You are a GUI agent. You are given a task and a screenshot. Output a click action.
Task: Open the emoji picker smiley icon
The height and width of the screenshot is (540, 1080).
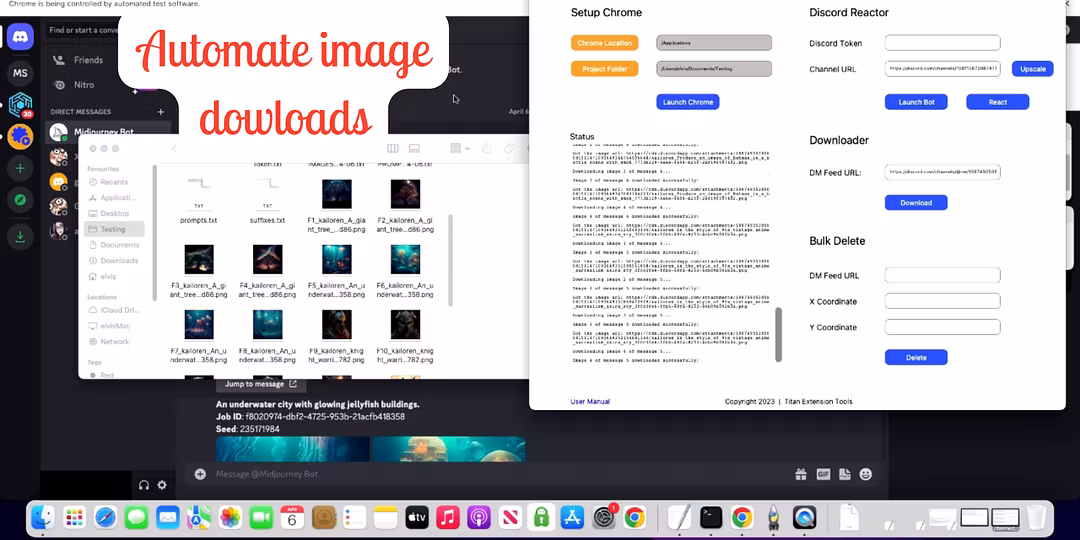coord(866,474)
